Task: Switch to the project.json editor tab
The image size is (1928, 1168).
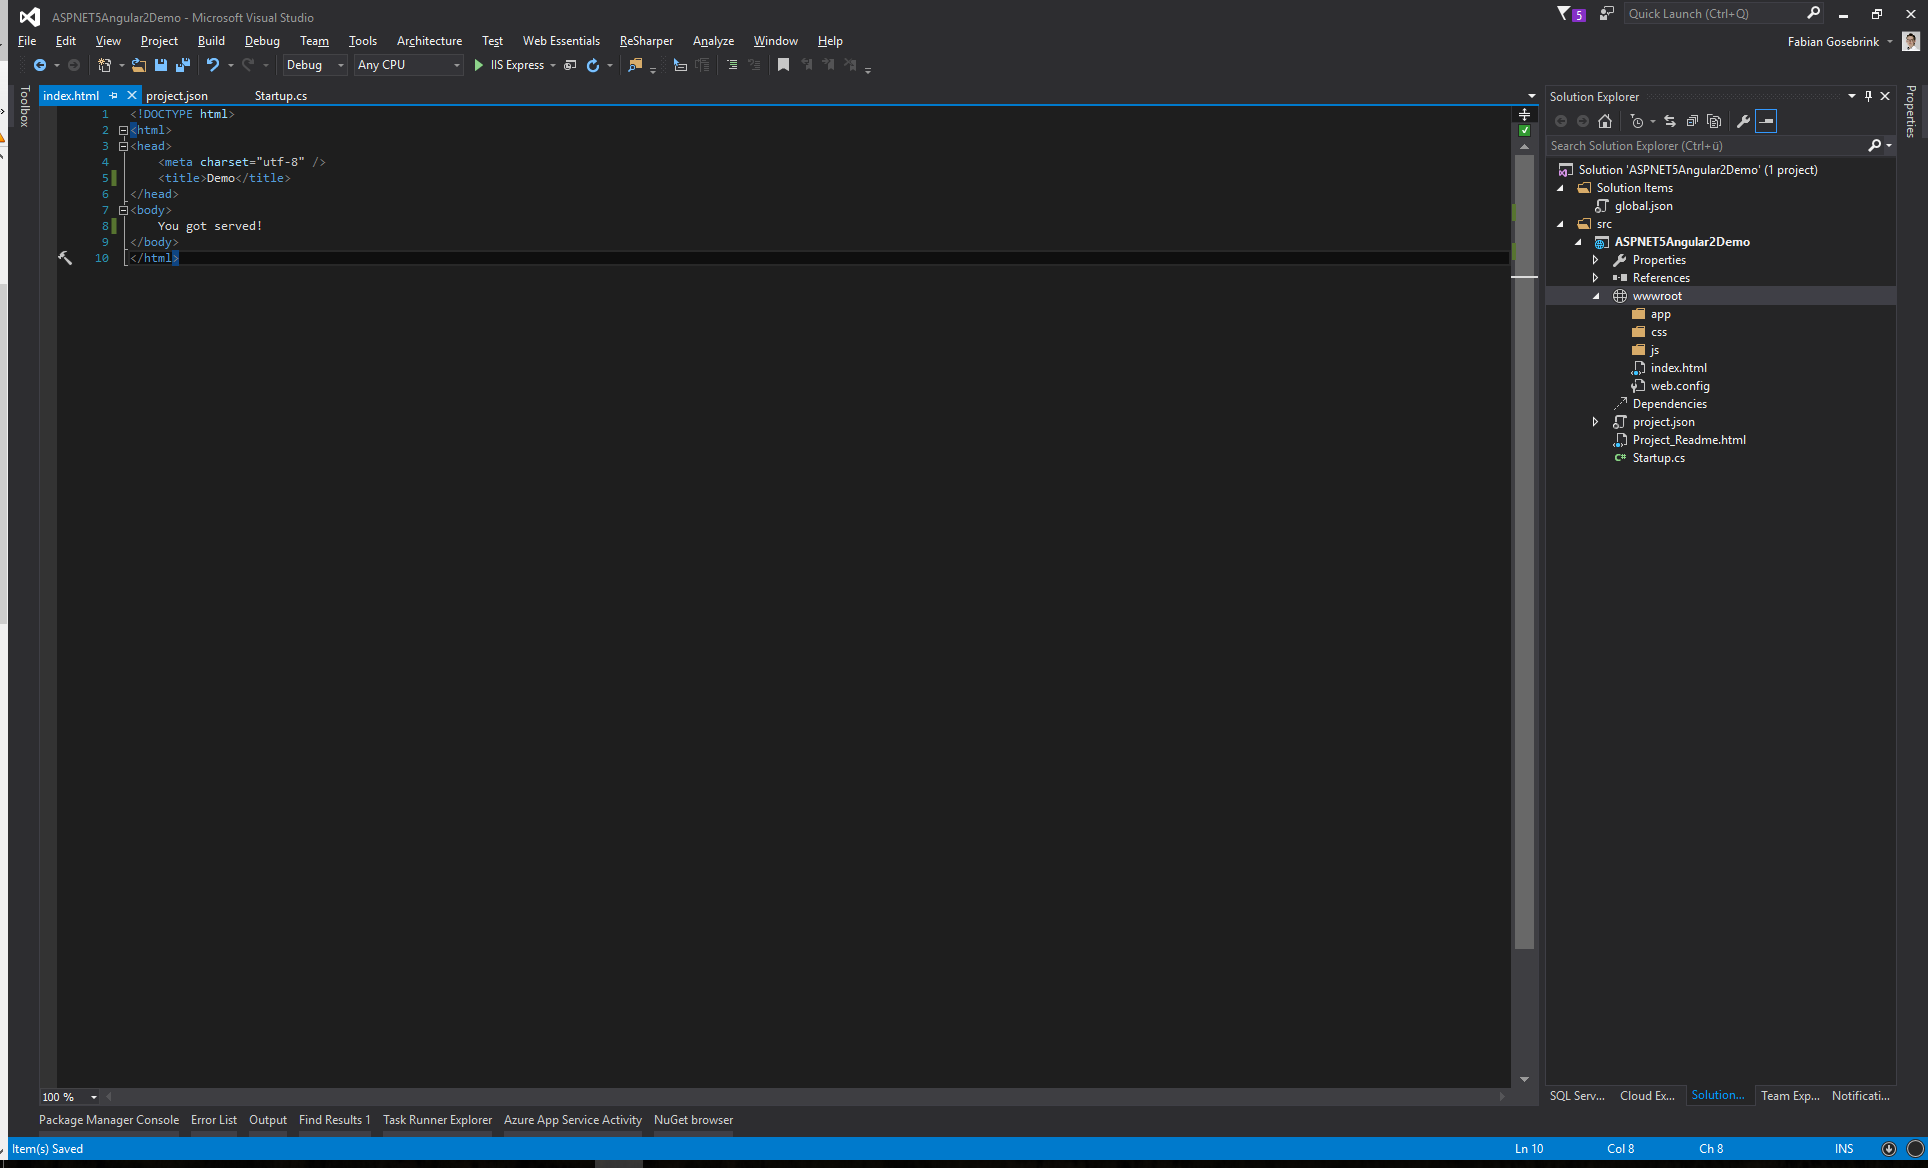Action: point(177,96)
